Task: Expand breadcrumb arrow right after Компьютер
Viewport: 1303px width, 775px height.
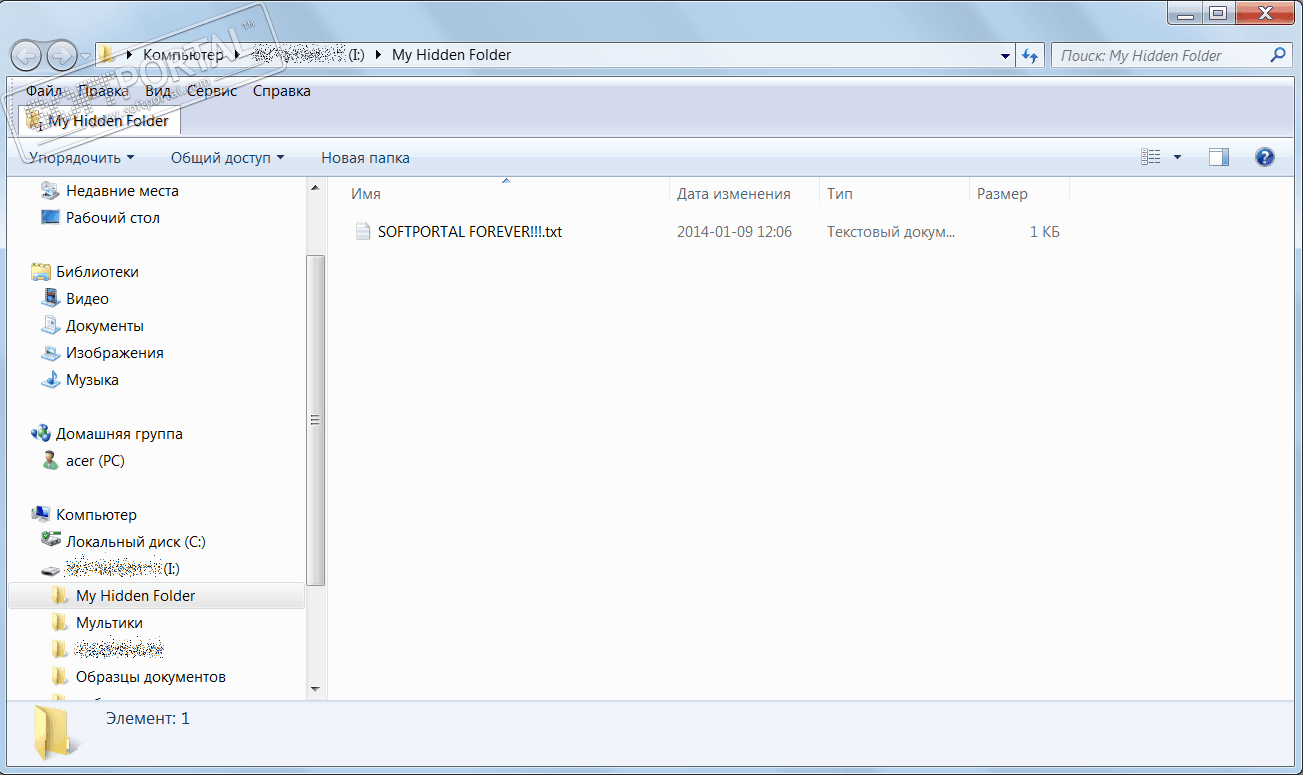Action: click(236, 55)
